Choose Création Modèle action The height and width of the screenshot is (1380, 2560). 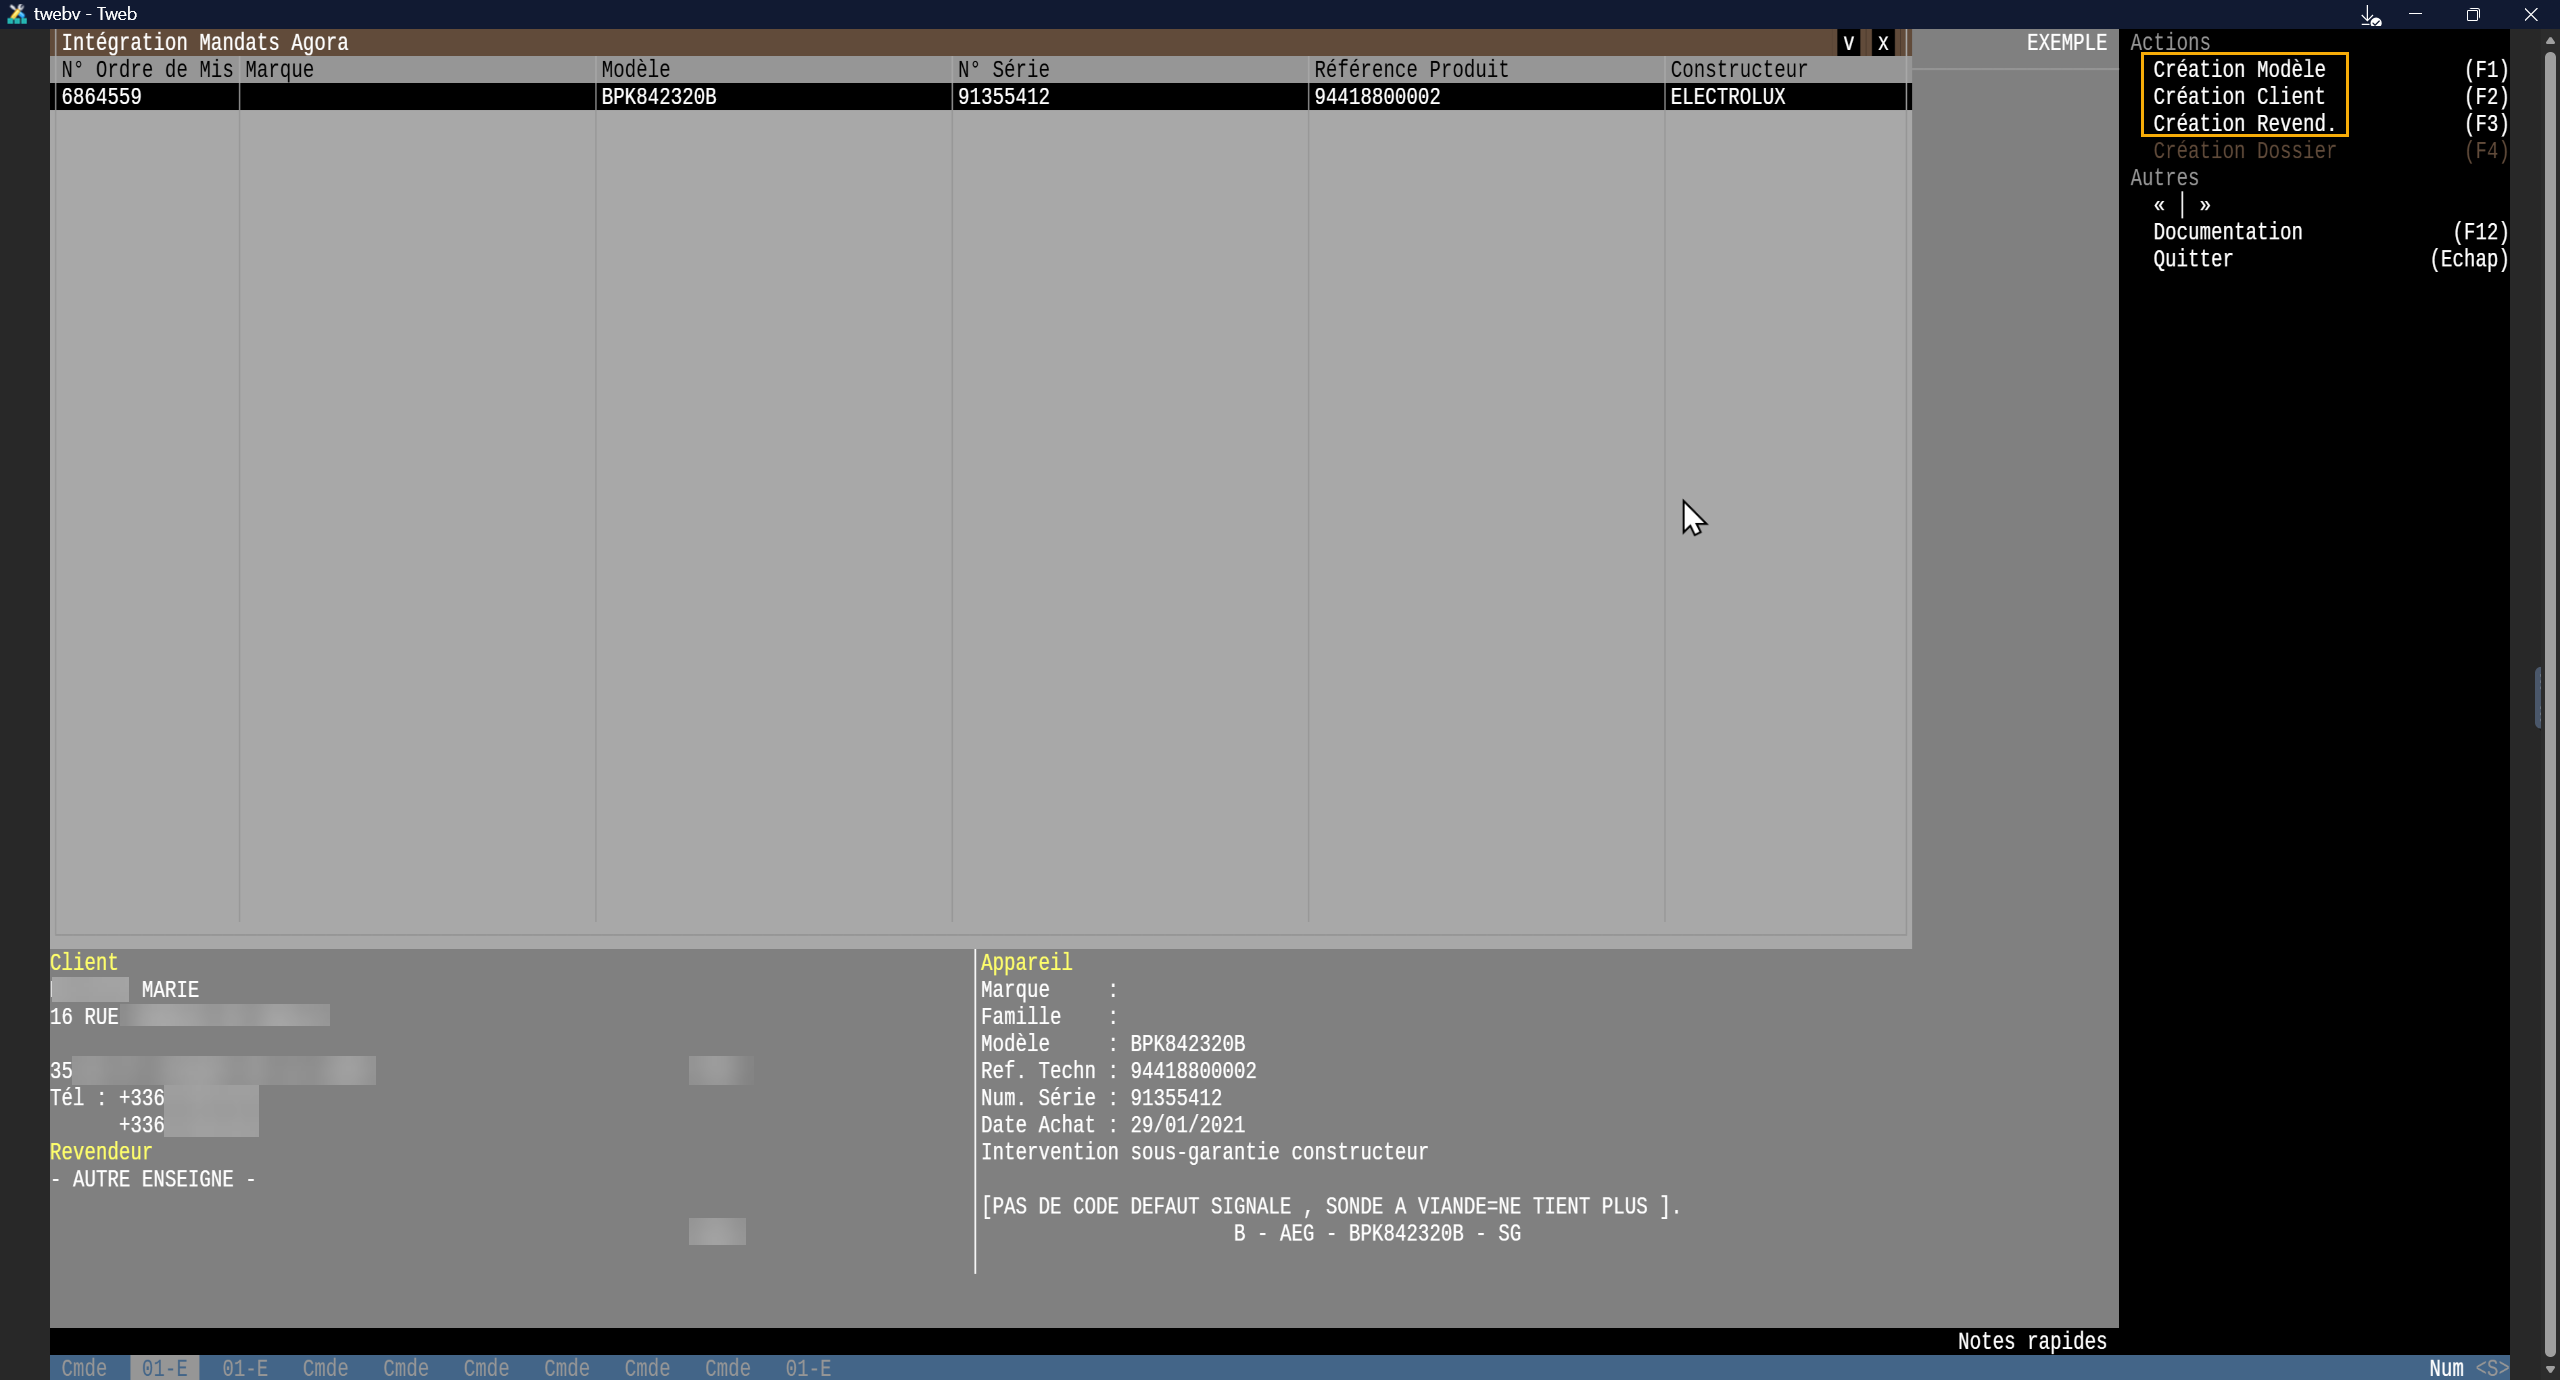pos(2239,70)
